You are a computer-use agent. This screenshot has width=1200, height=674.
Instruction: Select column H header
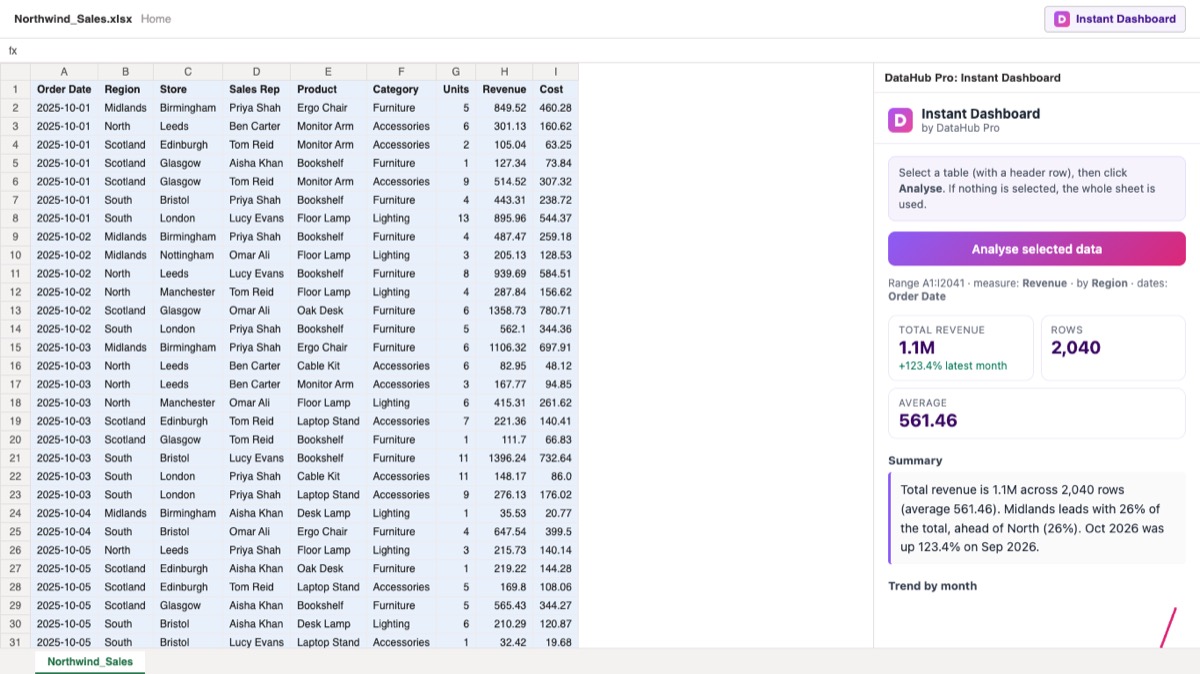click(504, 71)
